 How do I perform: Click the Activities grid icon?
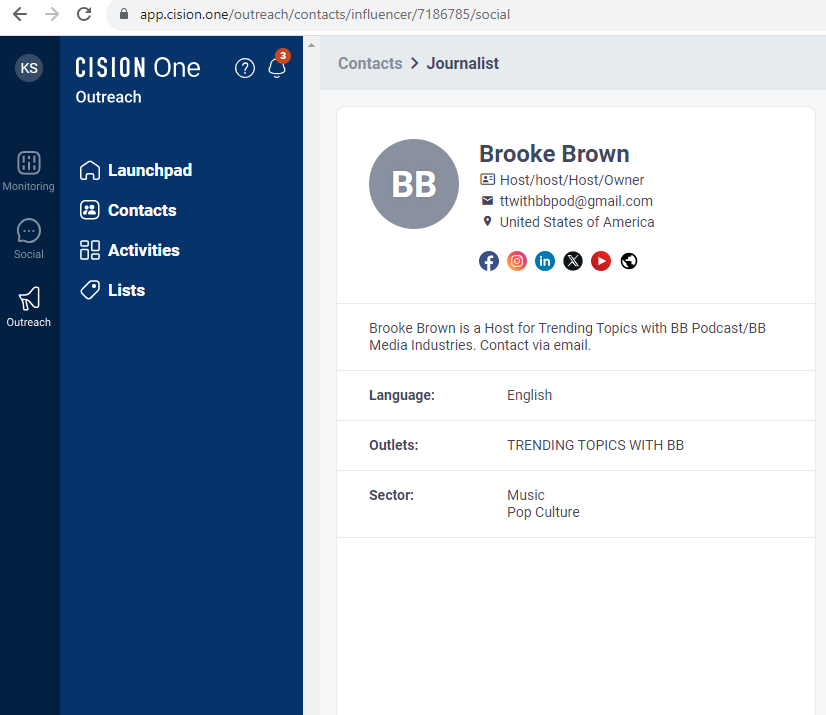(90, 250)
